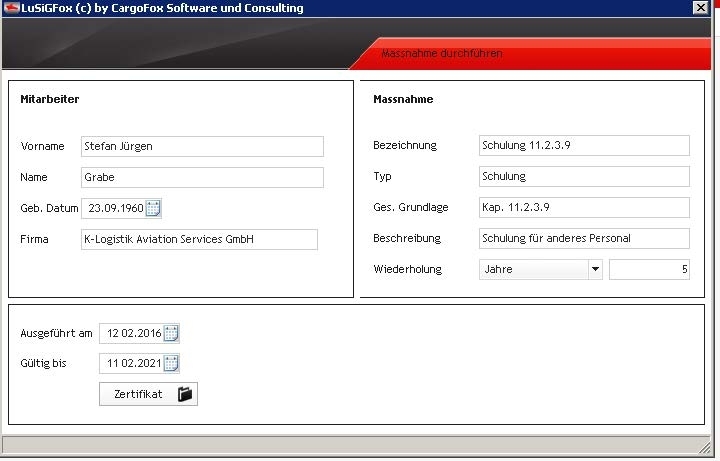720x461 pixels.
Task: Click the Beschreibung label
Action: click(407, 238)
